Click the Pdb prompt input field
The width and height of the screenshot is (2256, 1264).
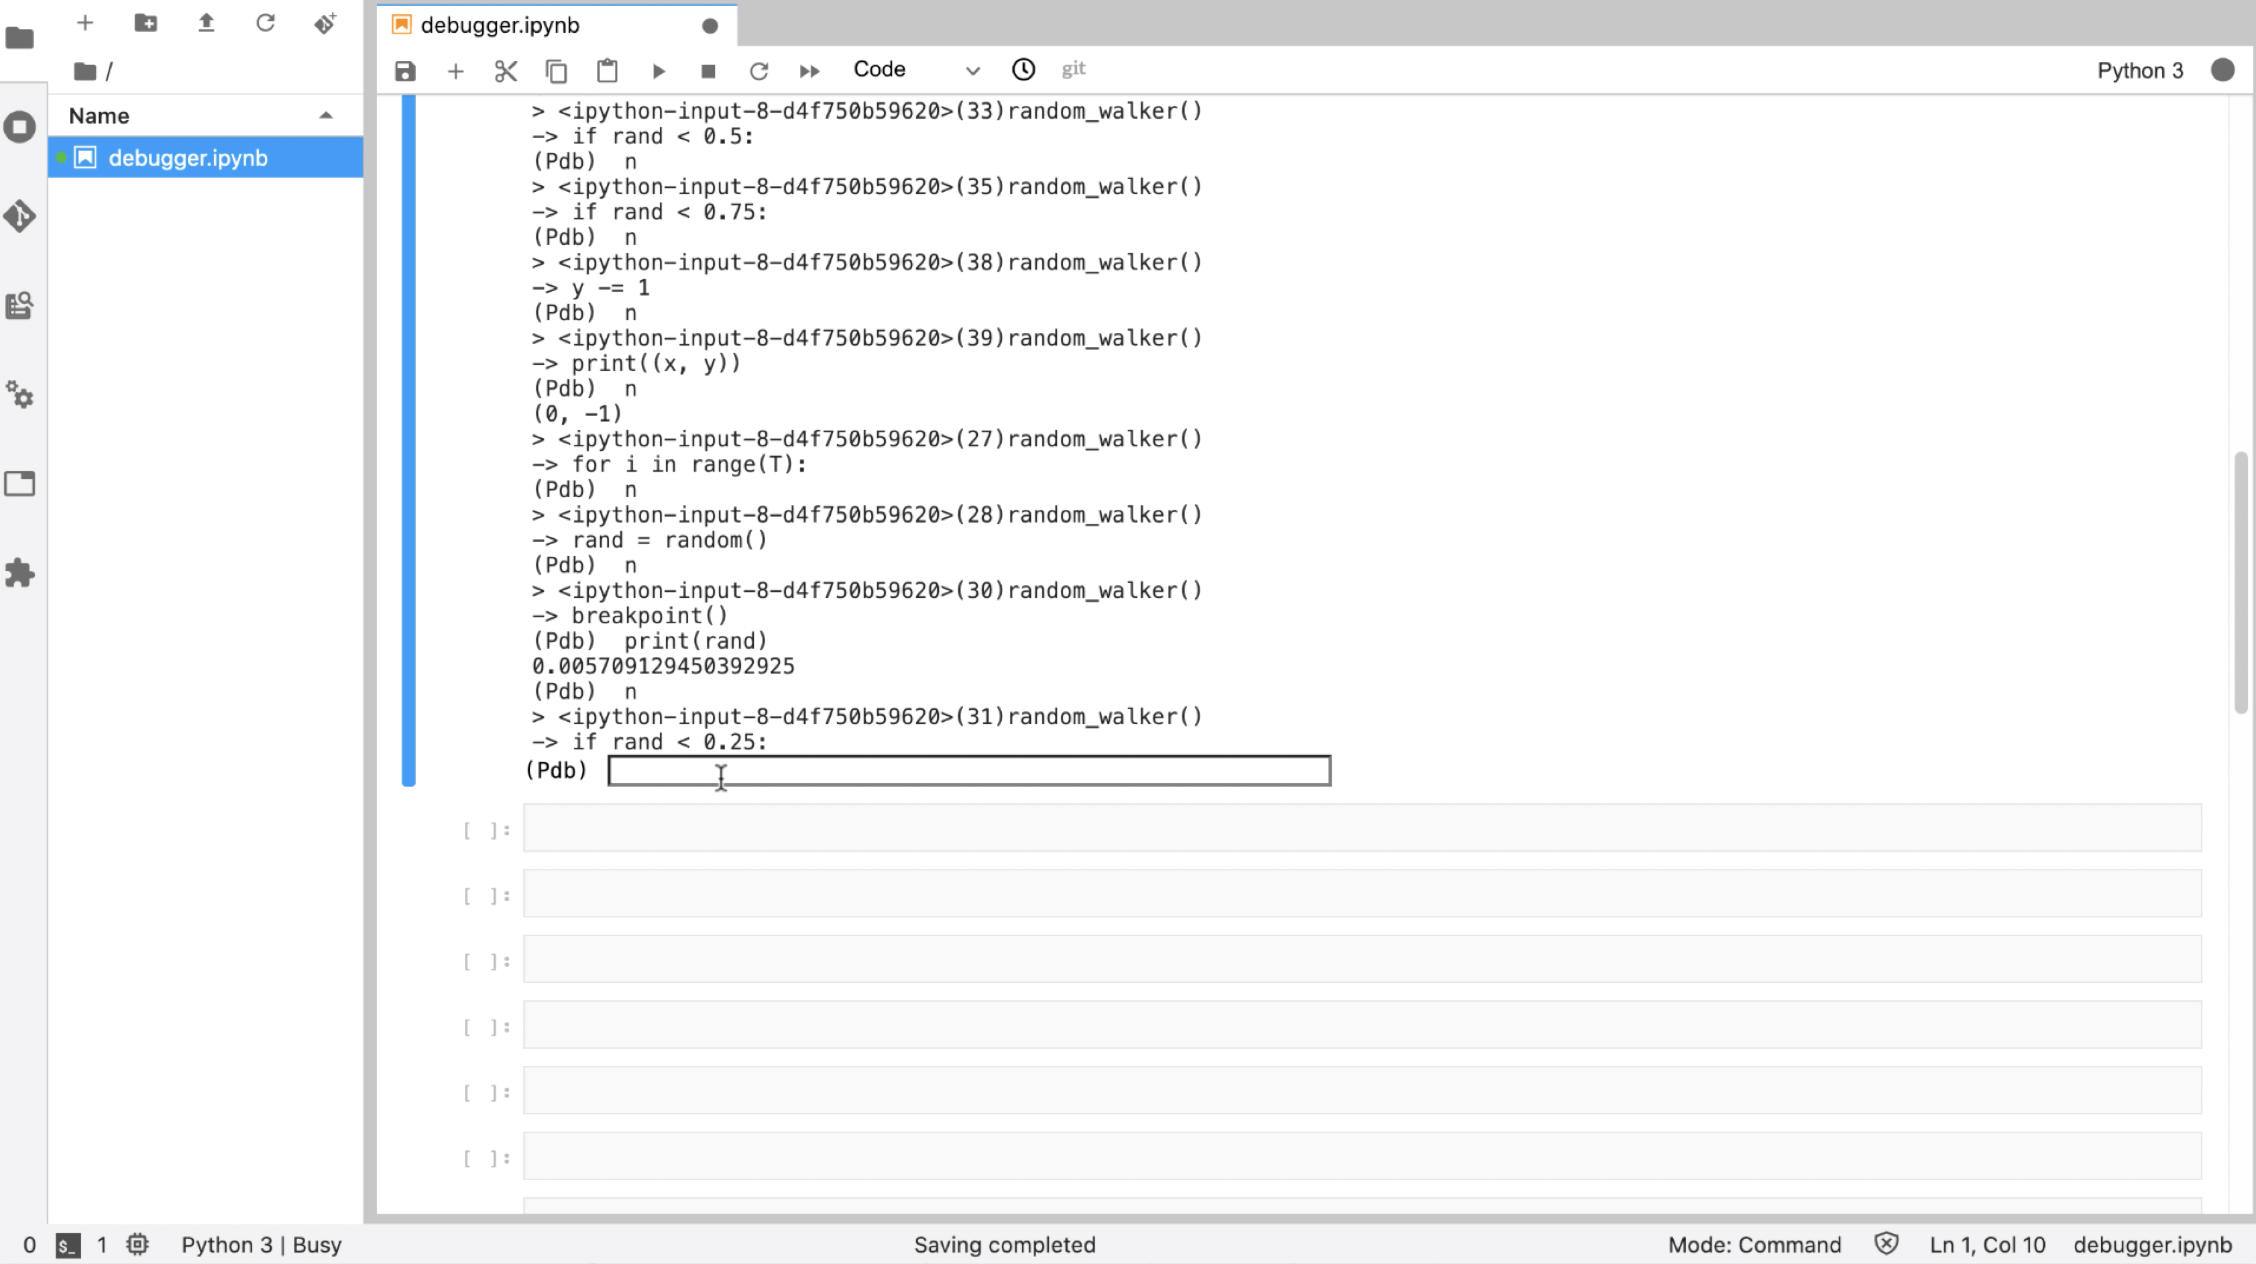[968, 771]
